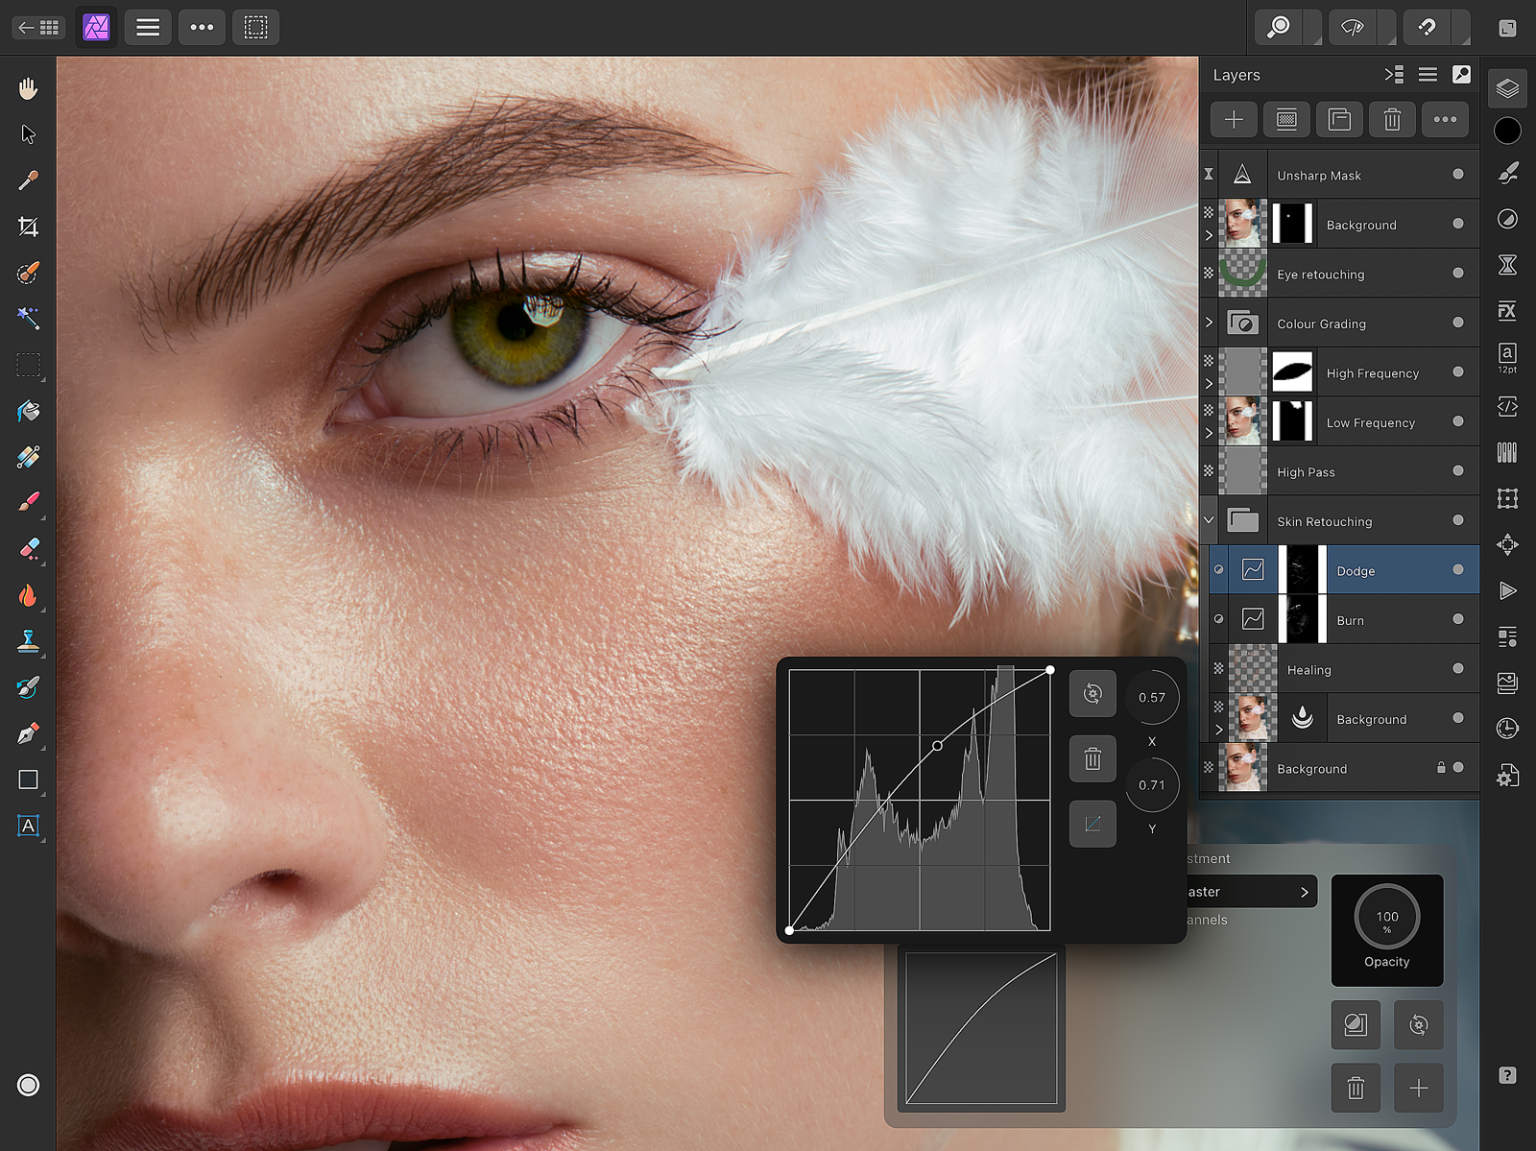Open the Document hamburger menu
The image size is (1536, 1151).
[x=147, y=27]
